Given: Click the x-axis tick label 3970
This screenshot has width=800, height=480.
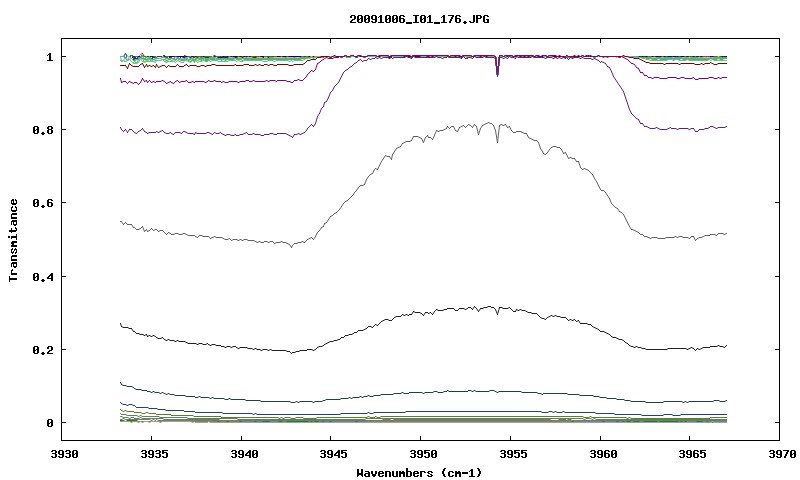Looking at the screenshot, I should point(782,454).
